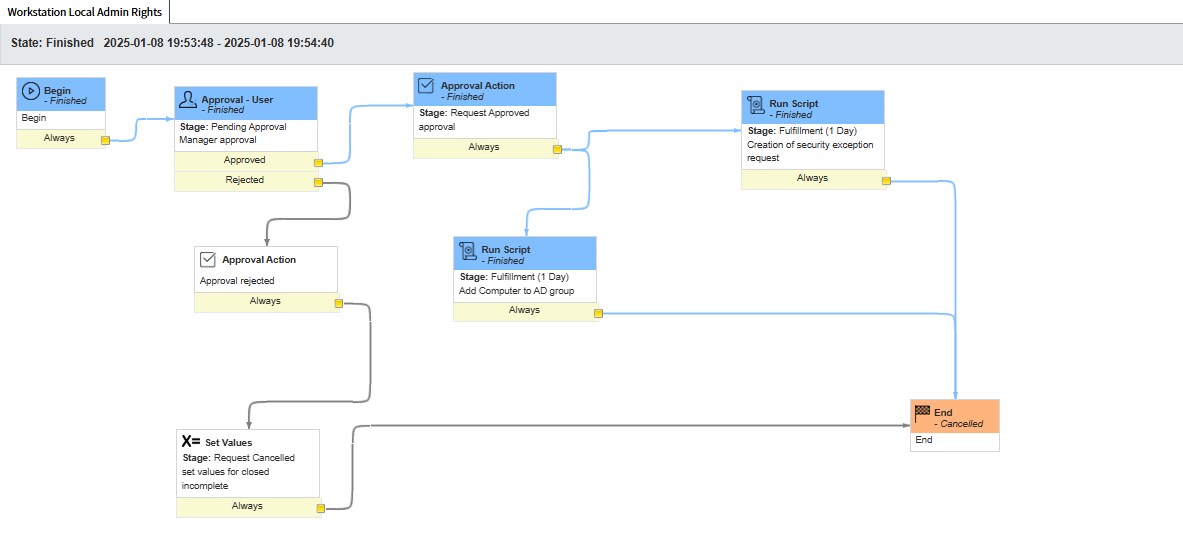
Task: Select the Always condition under Begin
Action: click(x=60, y=139)
